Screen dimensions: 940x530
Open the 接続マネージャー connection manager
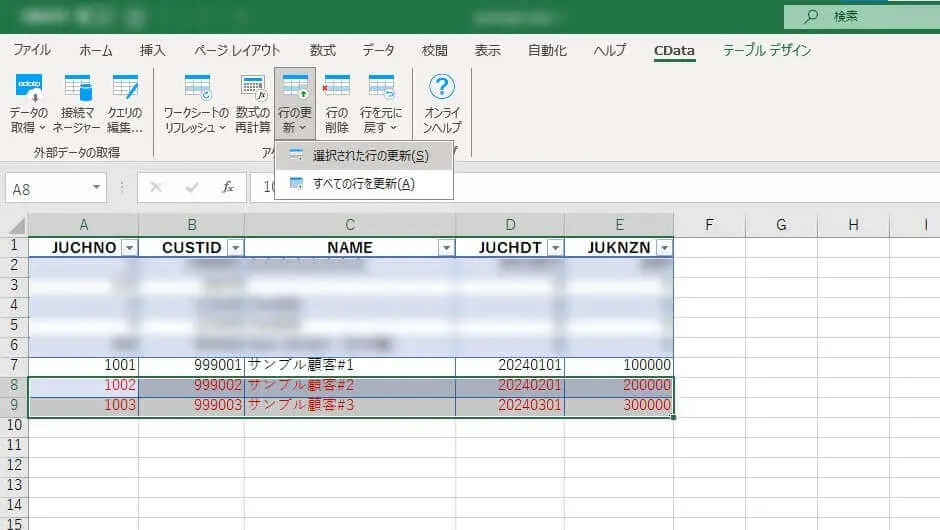pos(77,103)
